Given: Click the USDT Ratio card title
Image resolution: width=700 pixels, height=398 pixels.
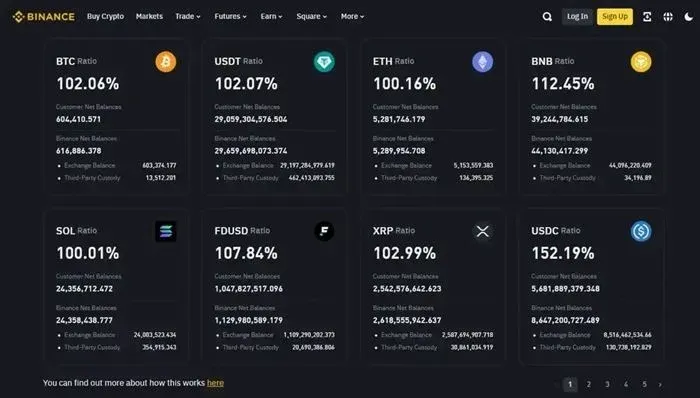Looking at the screenshot, I should click(x=238, y=61).
